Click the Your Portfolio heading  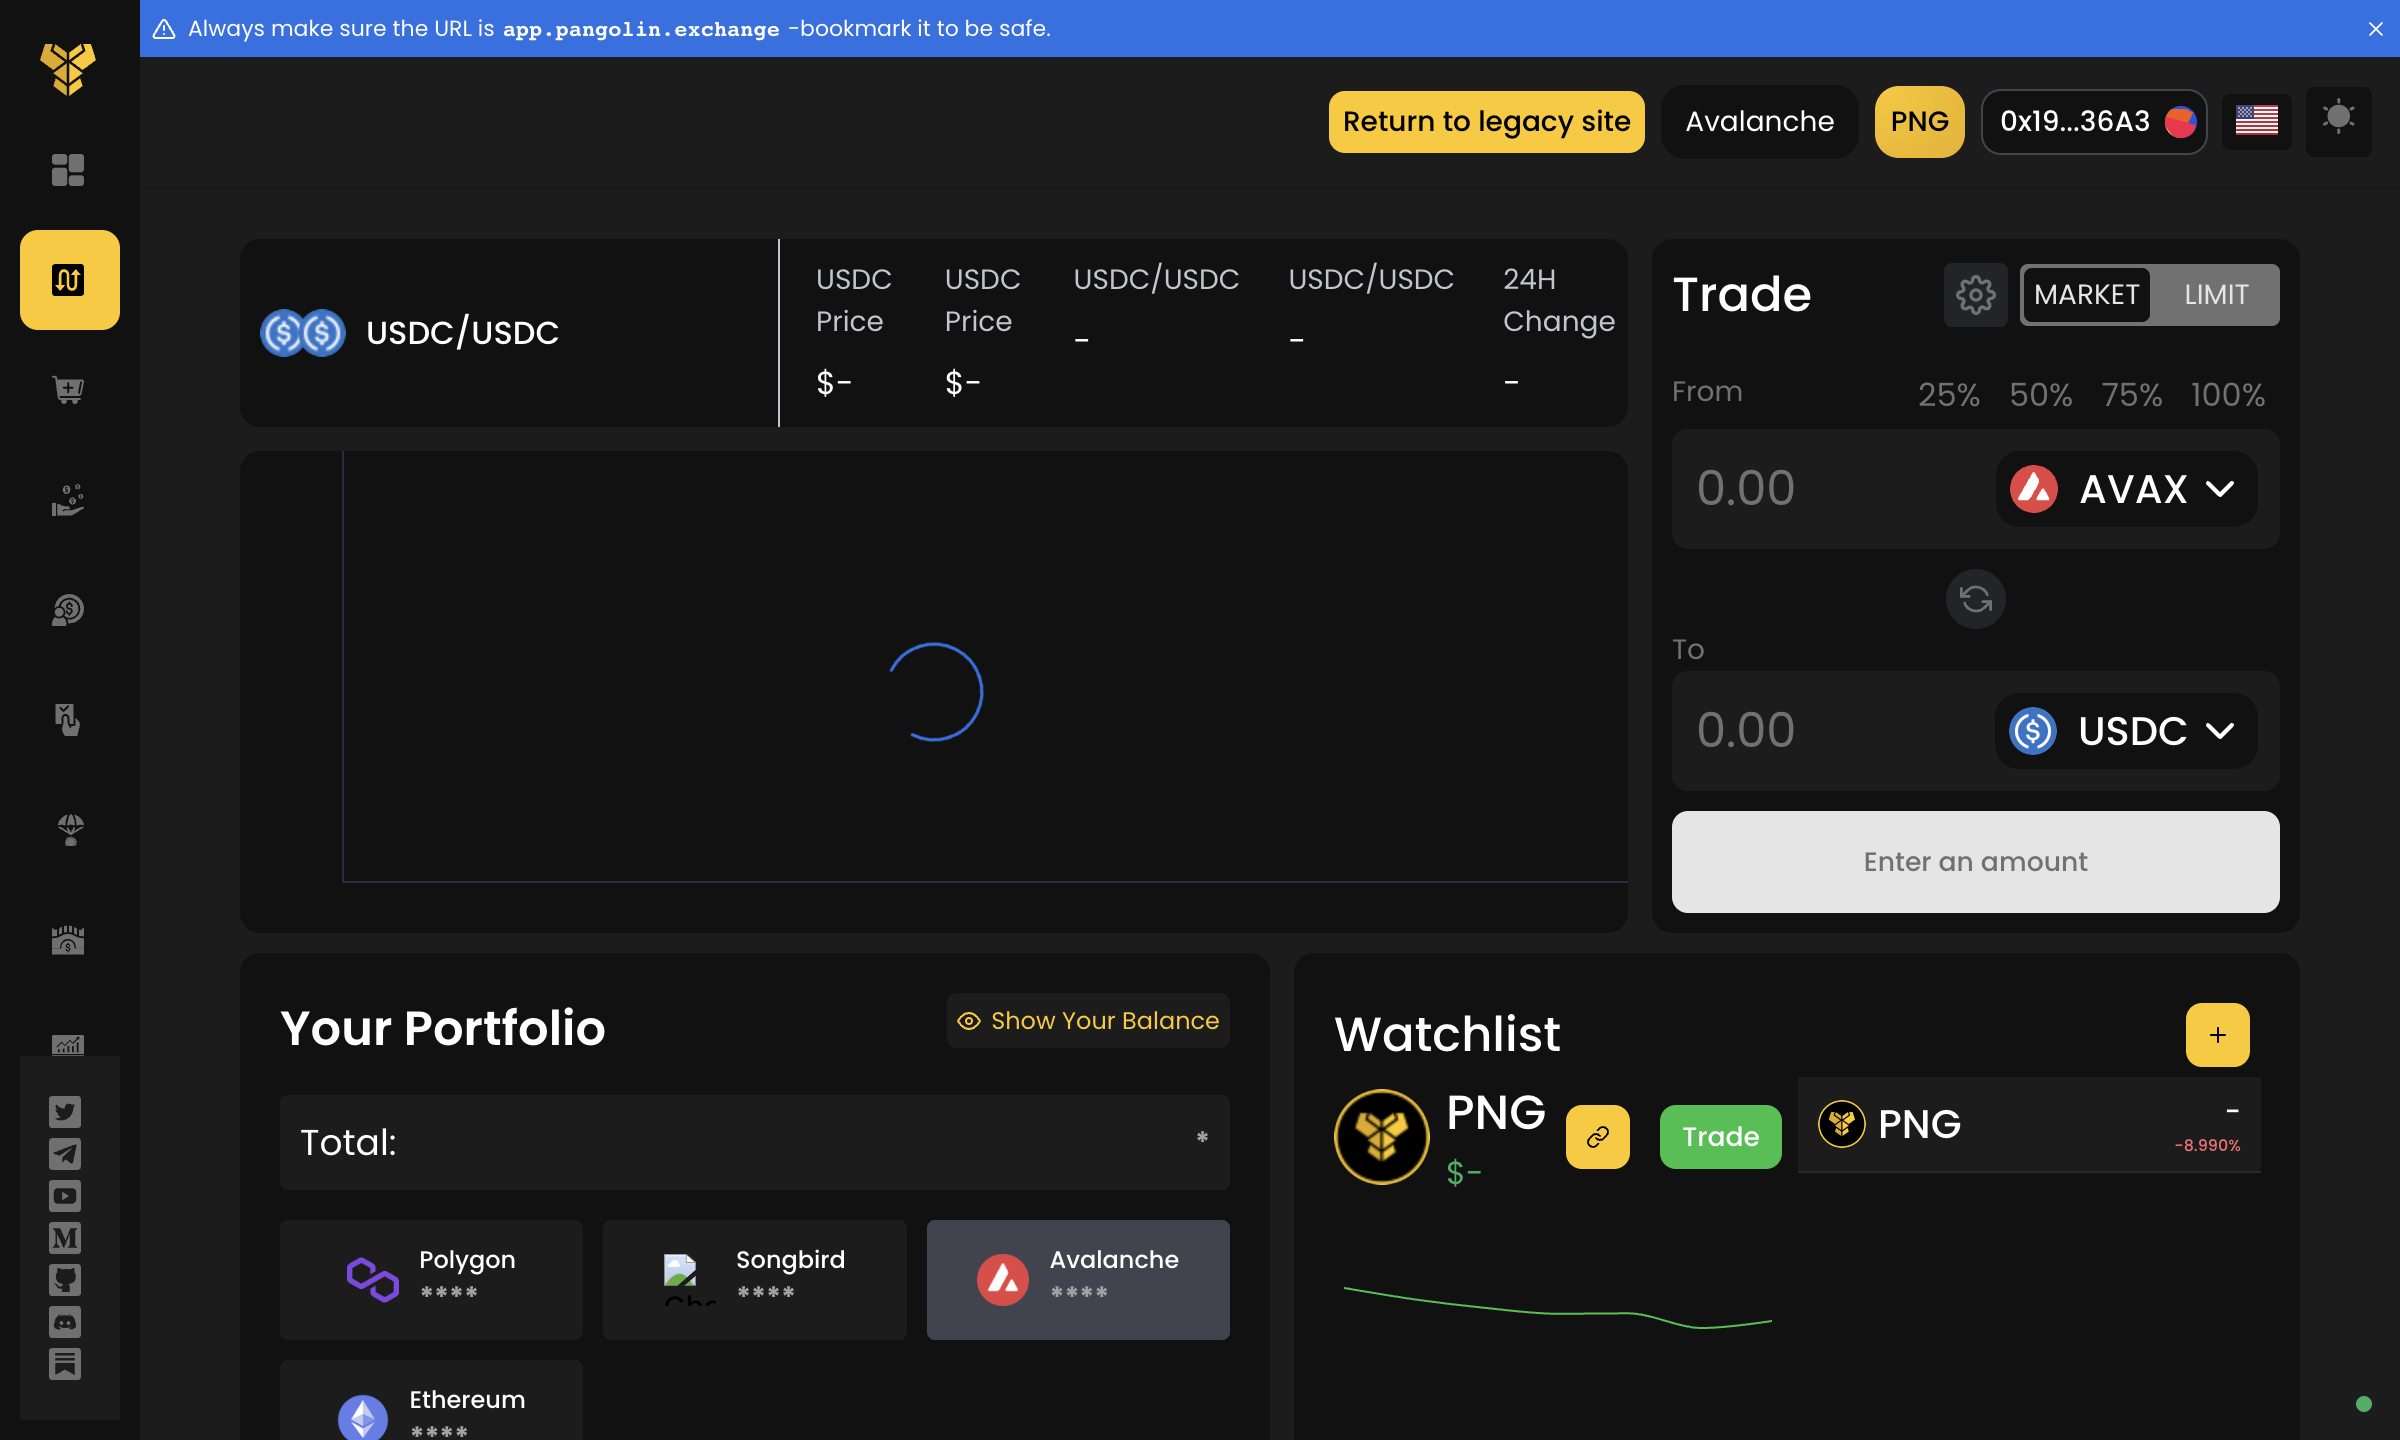coord(443,1028)
